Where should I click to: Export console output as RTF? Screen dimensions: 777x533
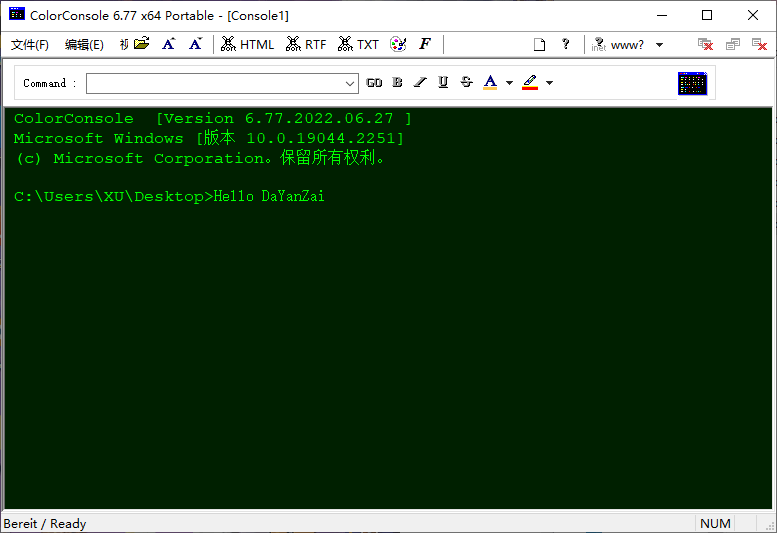[x=306, y=45]
